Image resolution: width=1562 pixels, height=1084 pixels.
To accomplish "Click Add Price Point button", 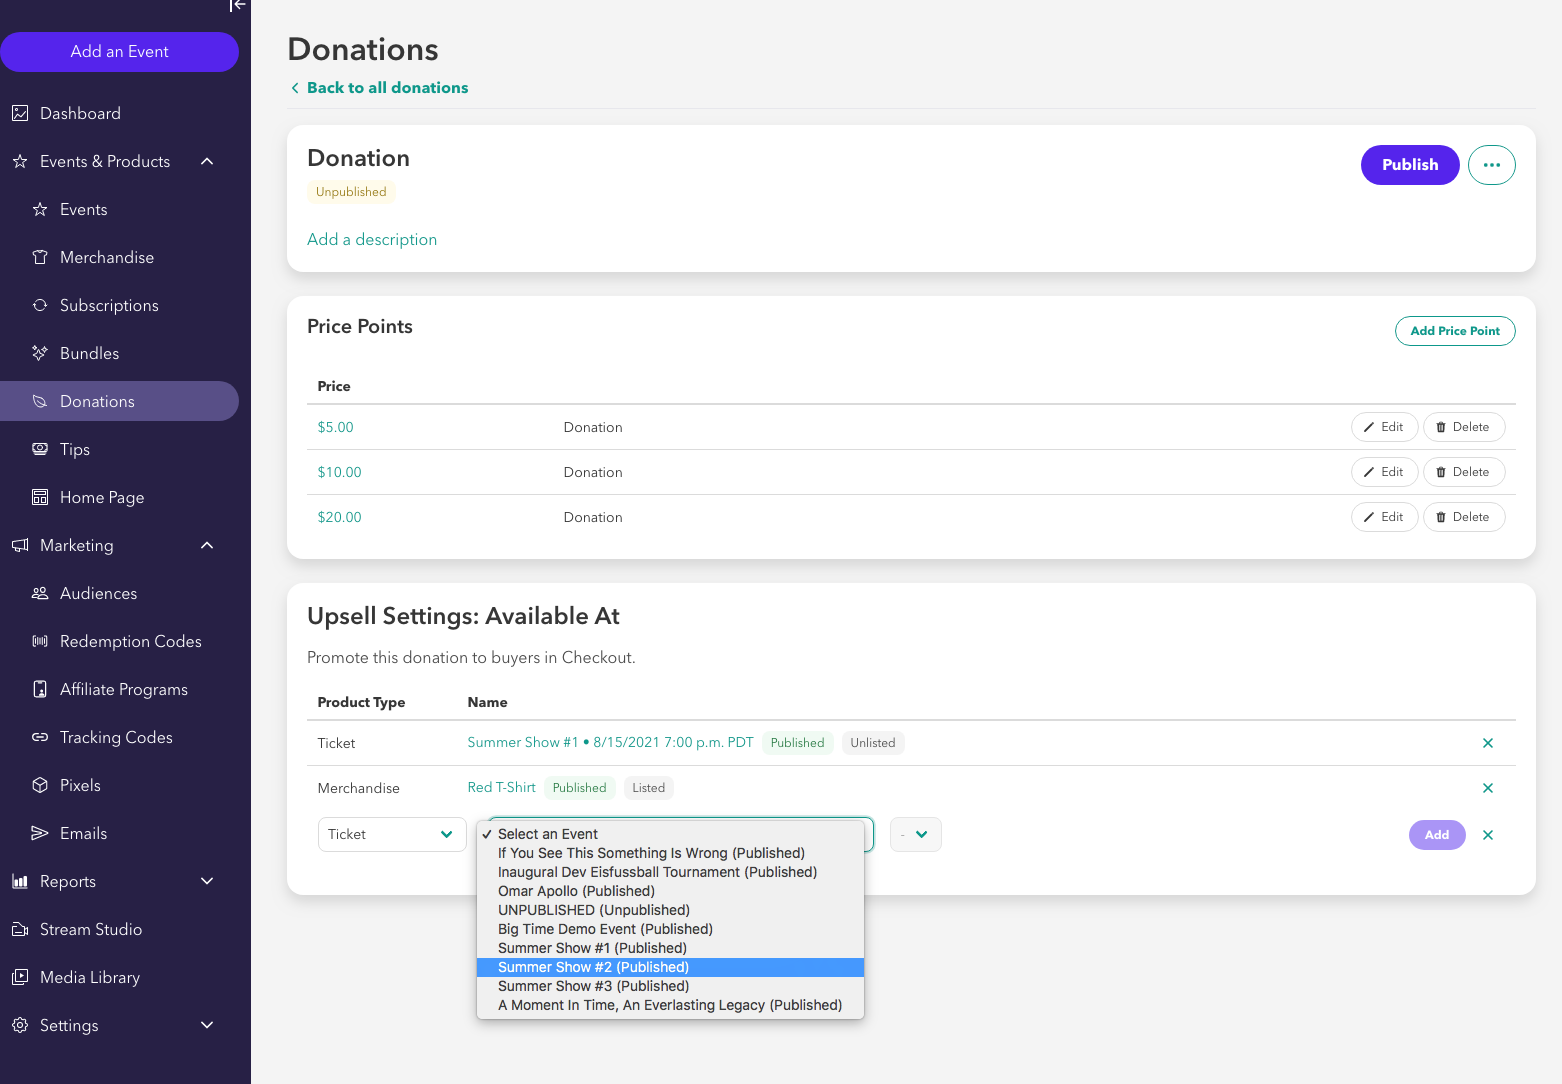I will [x=1454, y=331].
